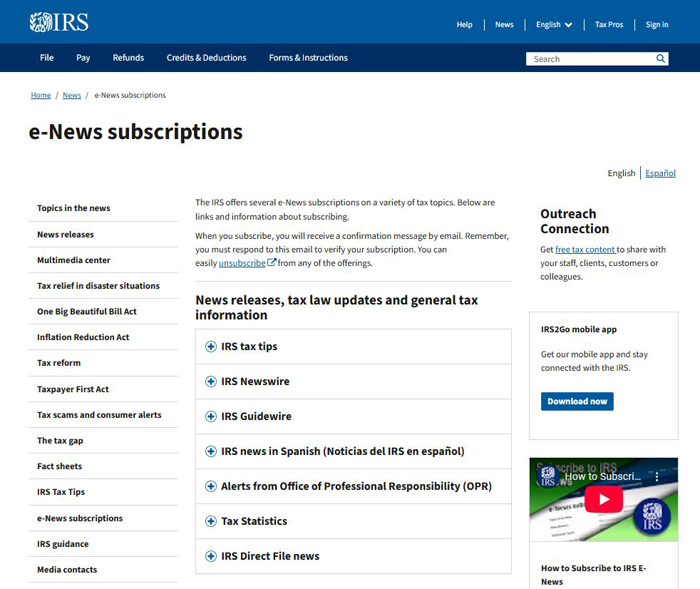
Task: Open Inflation Reduction Act sidebar link
Action: tap(83, 337)
